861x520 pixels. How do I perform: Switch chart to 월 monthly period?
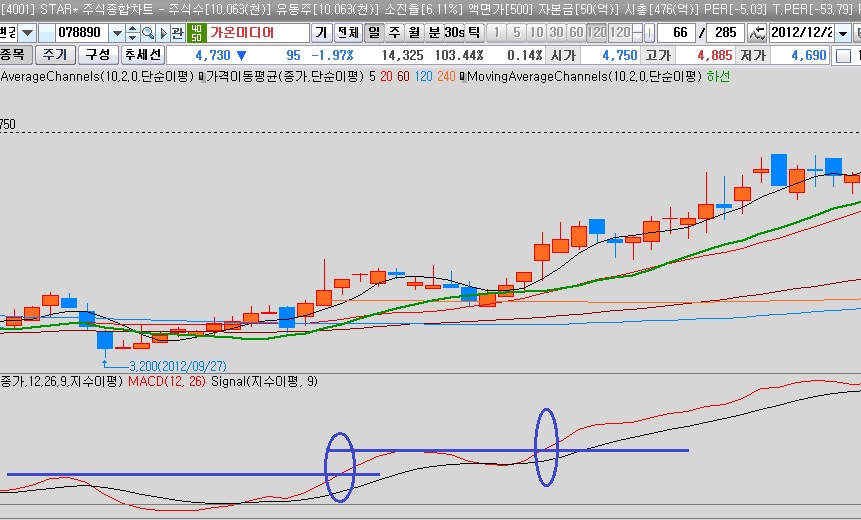click(x=413, y=32)
